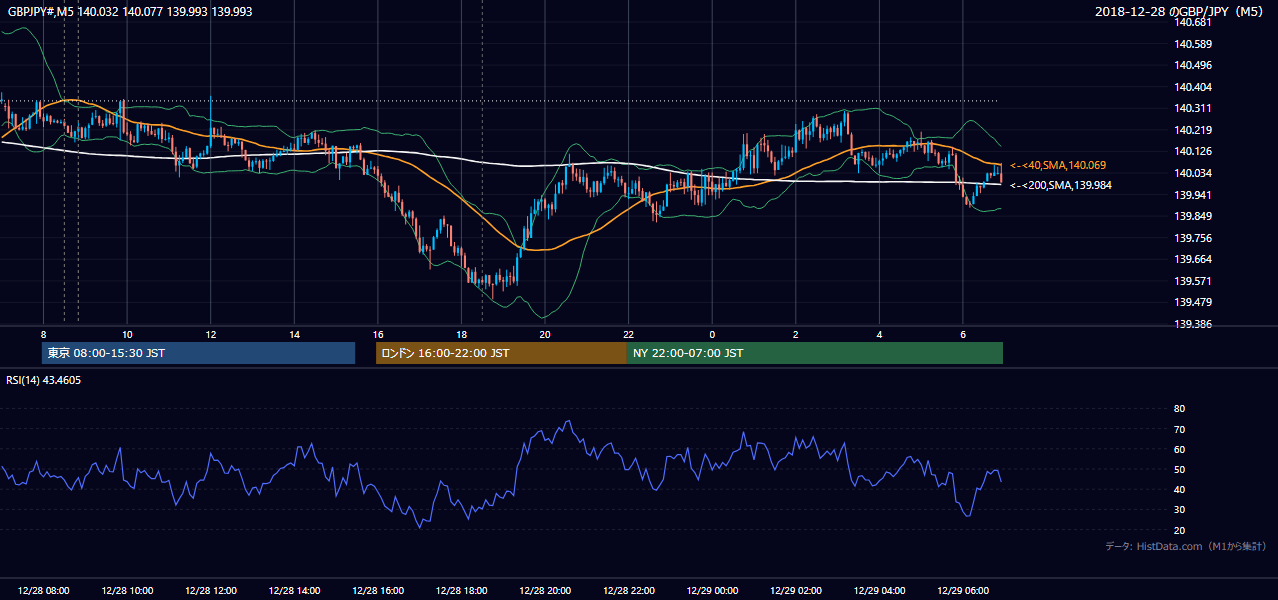Click the RSI 80 level label

[x=1179, y=409]
